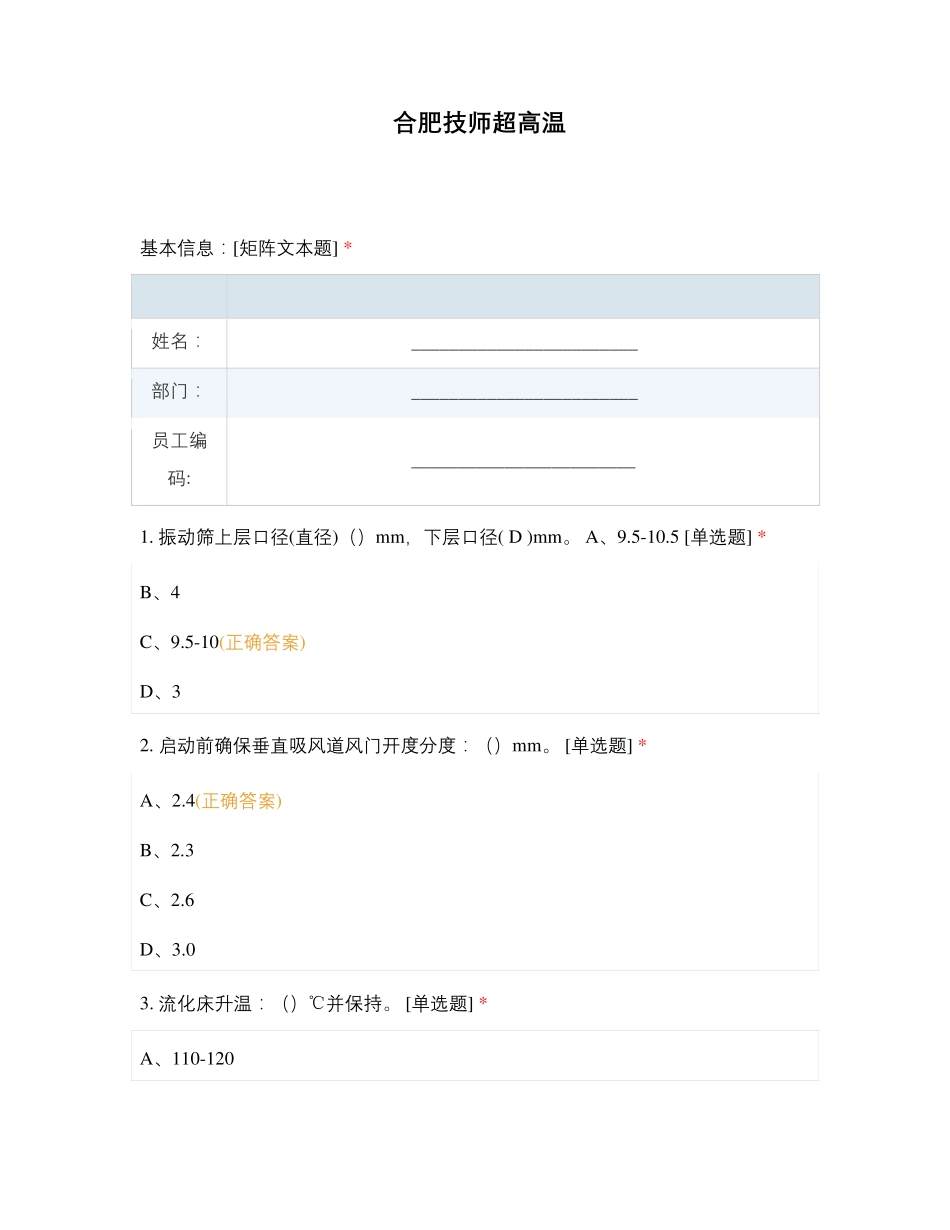Click the title 合肥技师超高温
The image size is (950, 1230).
tap(479, 123)
